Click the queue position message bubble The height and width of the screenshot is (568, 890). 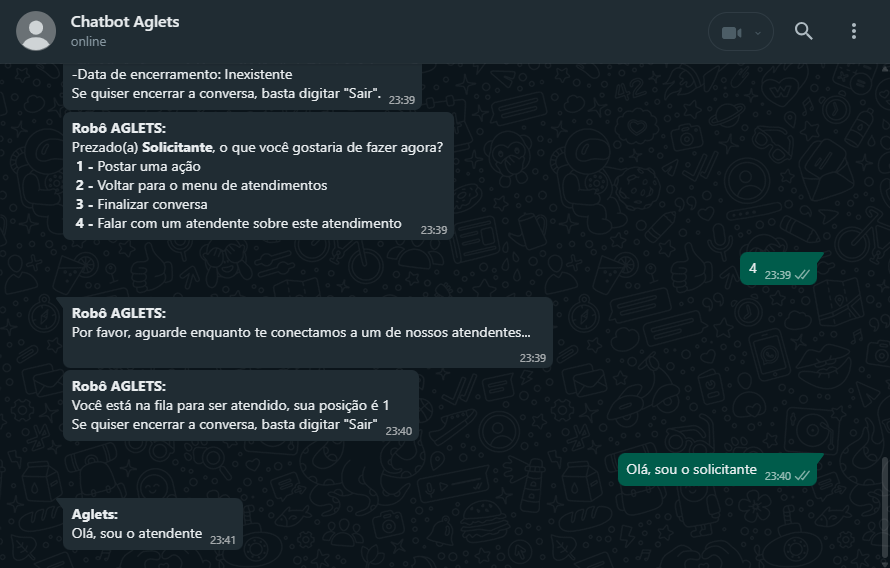(x=241, y=406)
